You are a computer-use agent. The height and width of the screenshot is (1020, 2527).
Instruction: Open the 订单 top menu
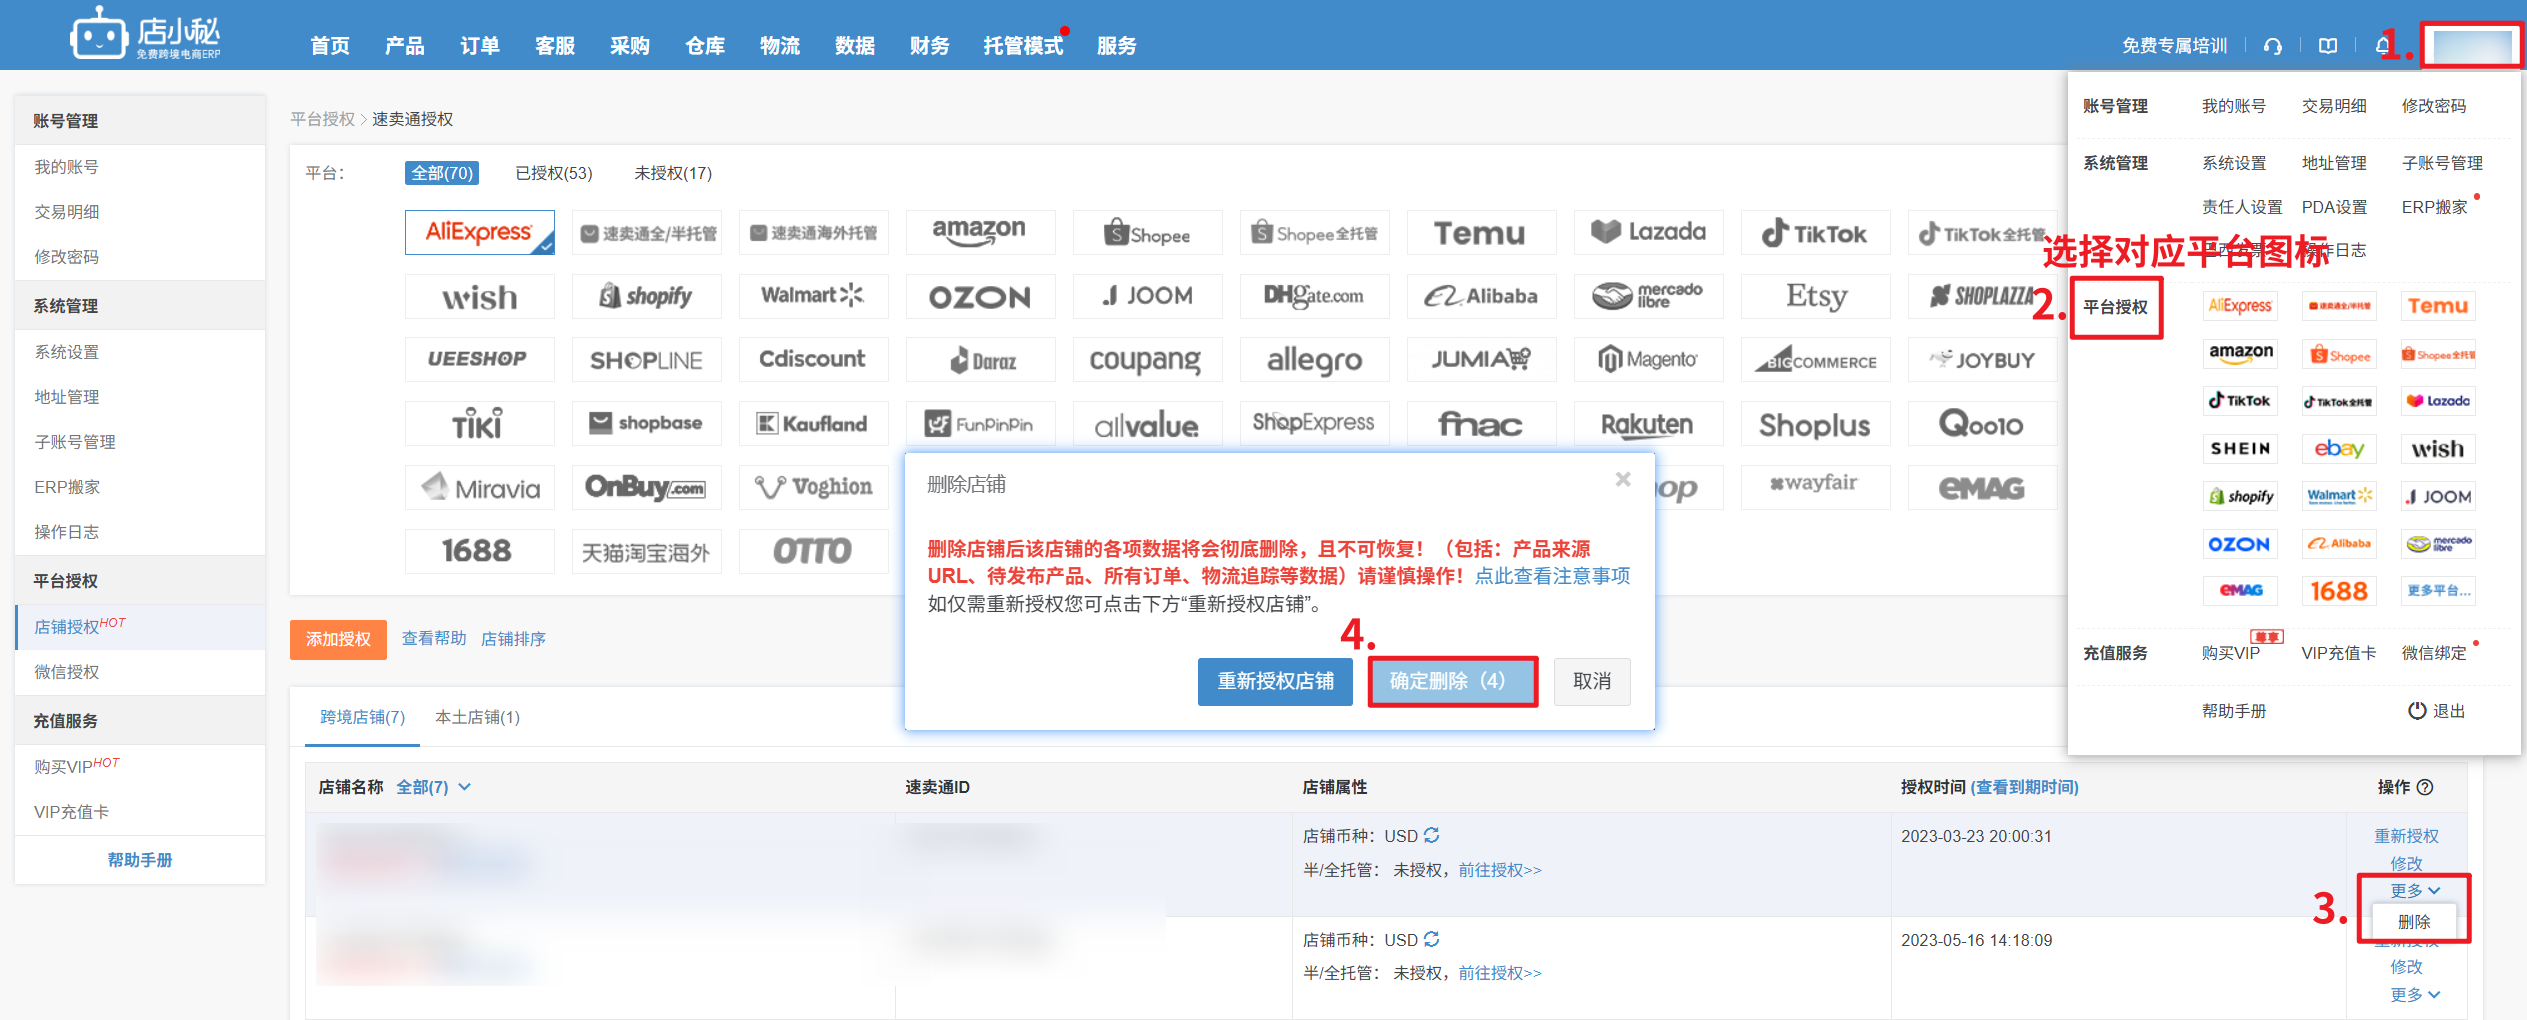pyautogui.click(x=479, y=46)
